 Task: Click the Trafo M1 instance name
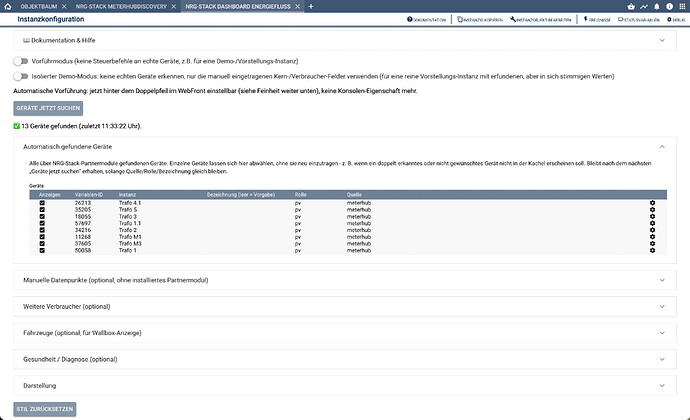(130, 237)
